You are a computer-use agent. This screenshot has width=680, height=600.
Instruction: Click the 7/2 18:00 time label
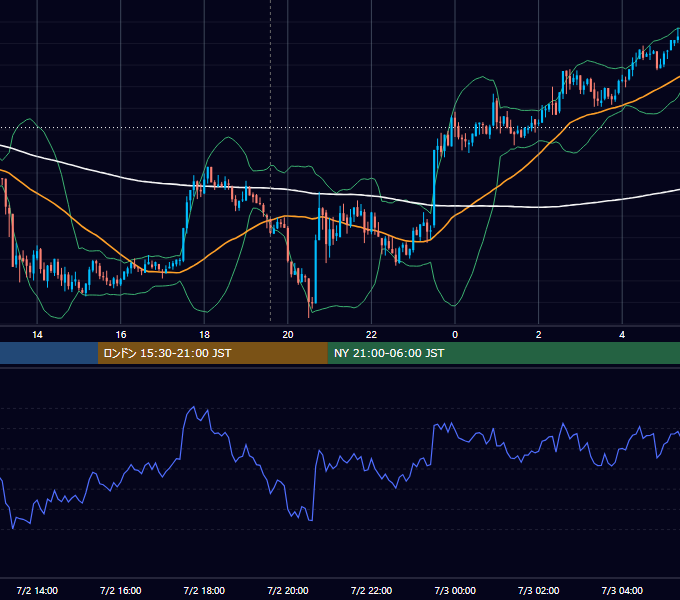click(204, 590)
